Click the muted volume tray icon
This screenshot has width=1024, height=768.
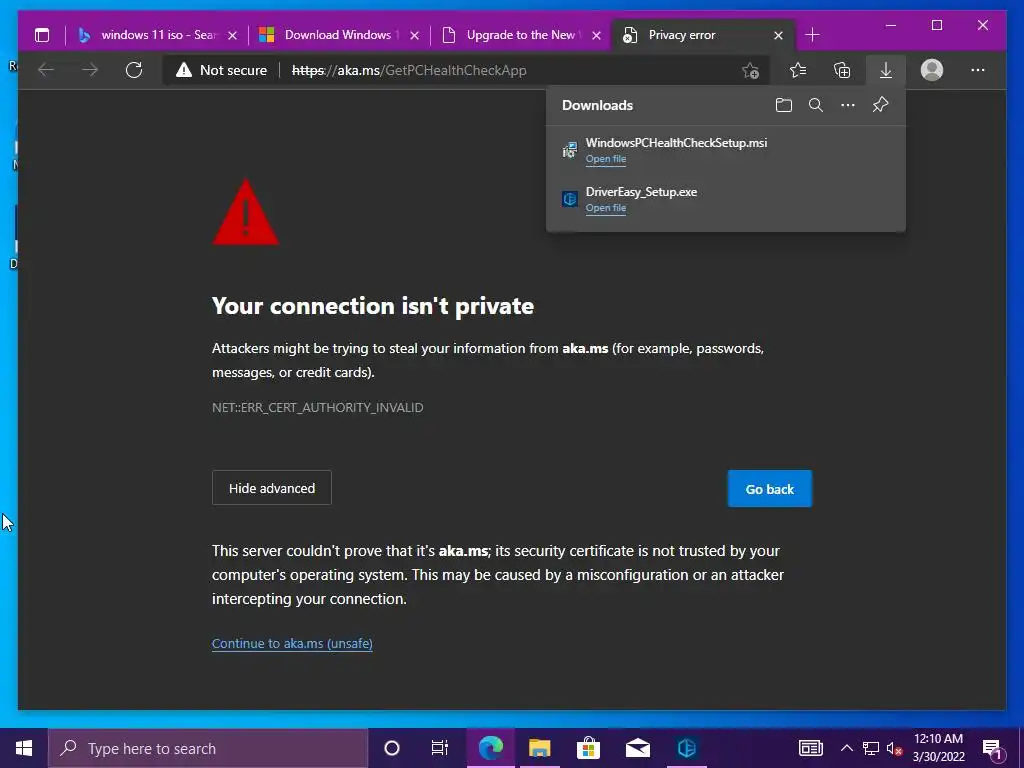click(894, 748)
